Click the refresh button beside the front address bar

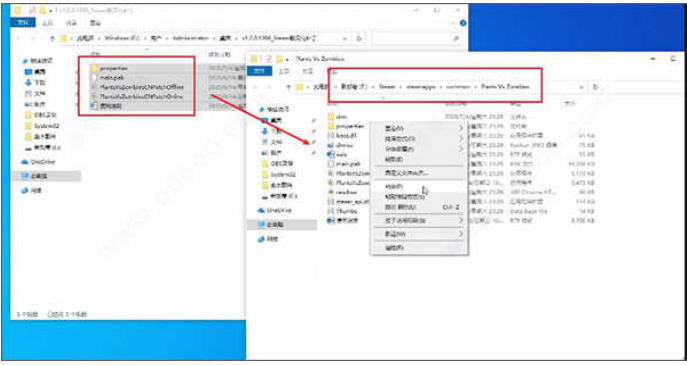(x=595, y=87)
